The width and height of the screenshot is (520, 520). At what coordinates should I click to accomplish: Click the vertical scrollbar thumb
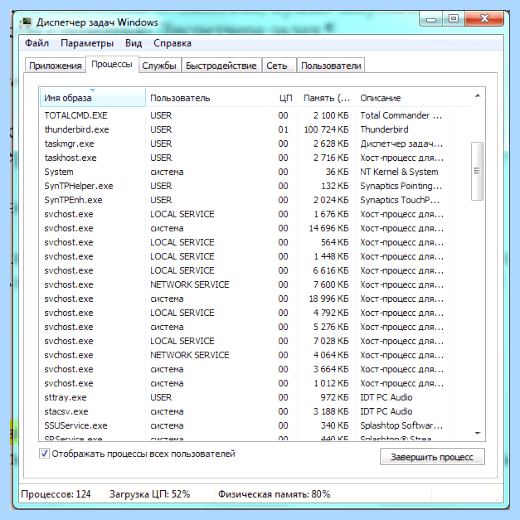pyautogui.click(x=477, y=171)
